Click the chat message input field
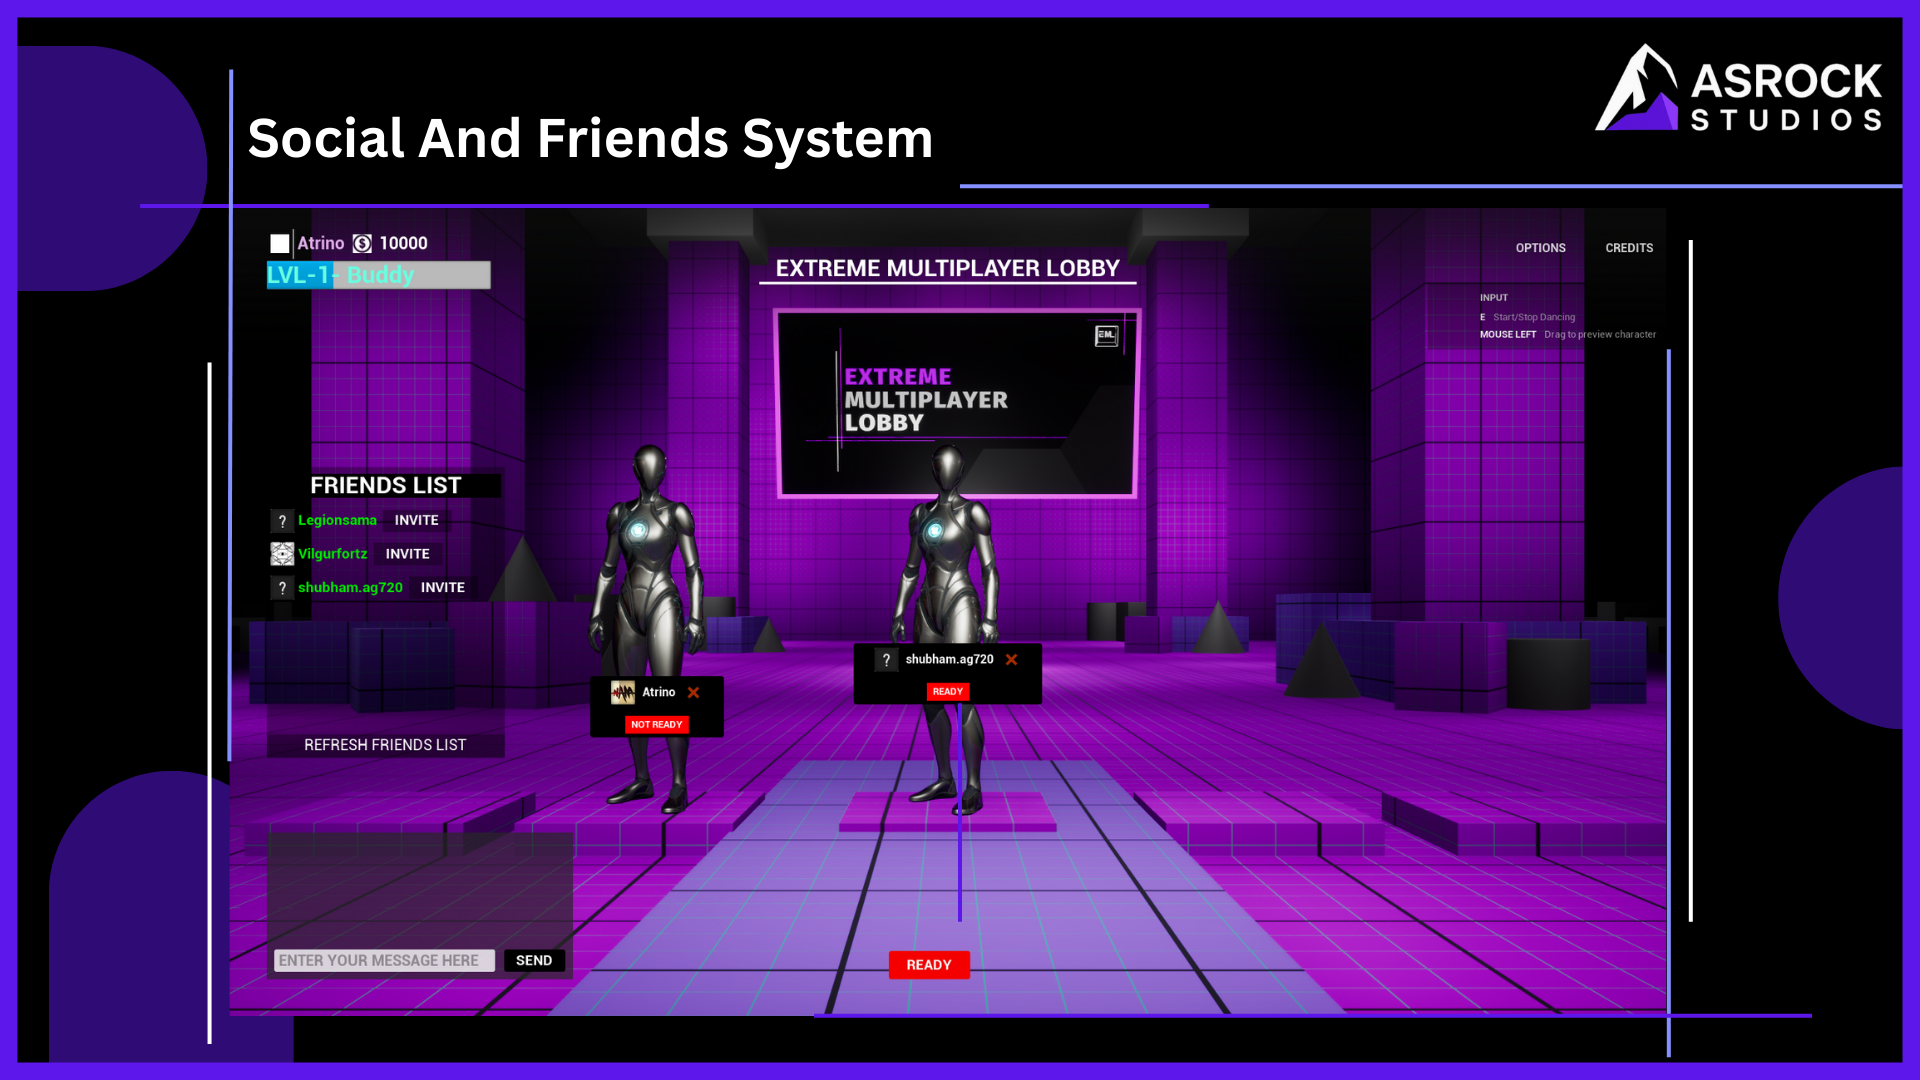This screenshot has width=1920, height=1080. pos(385,960)
